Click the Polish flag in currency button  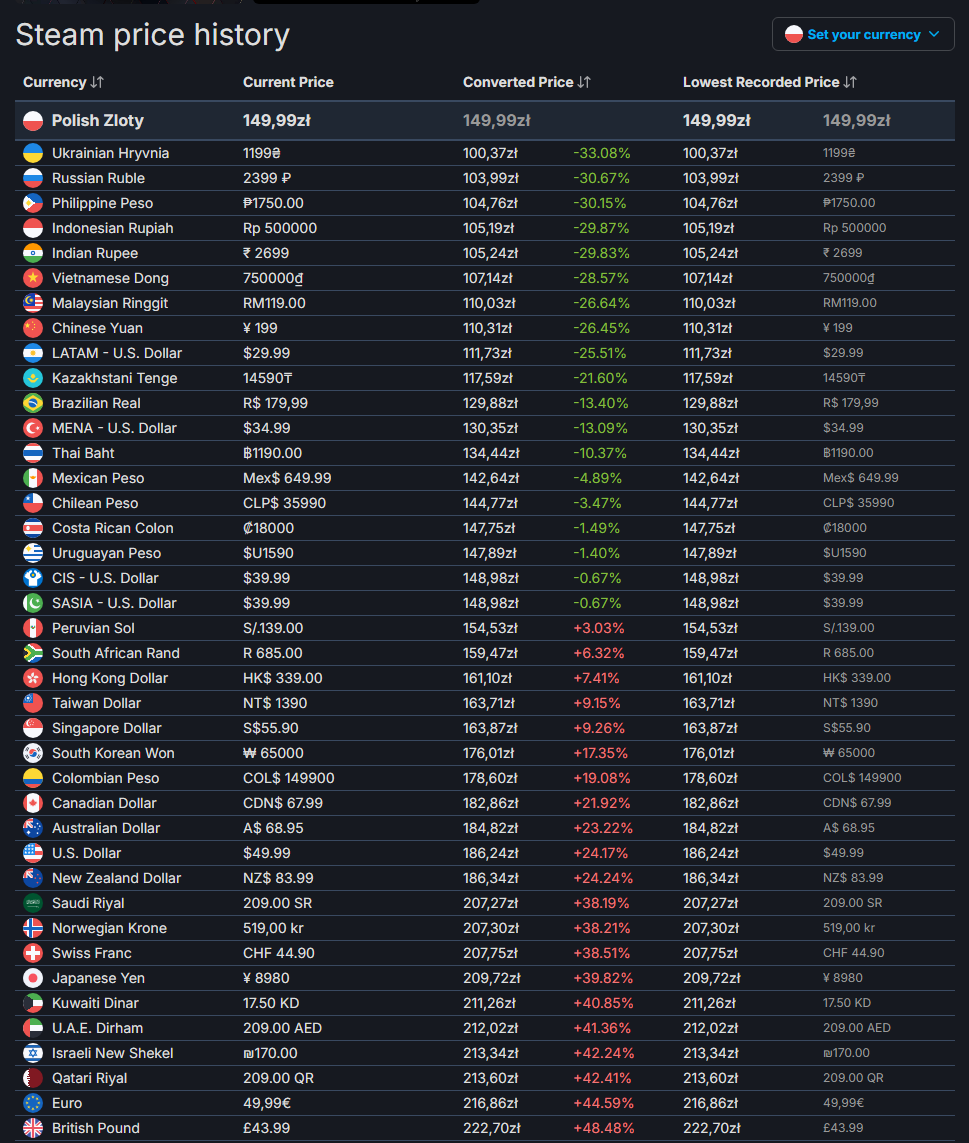click(794, 34)
